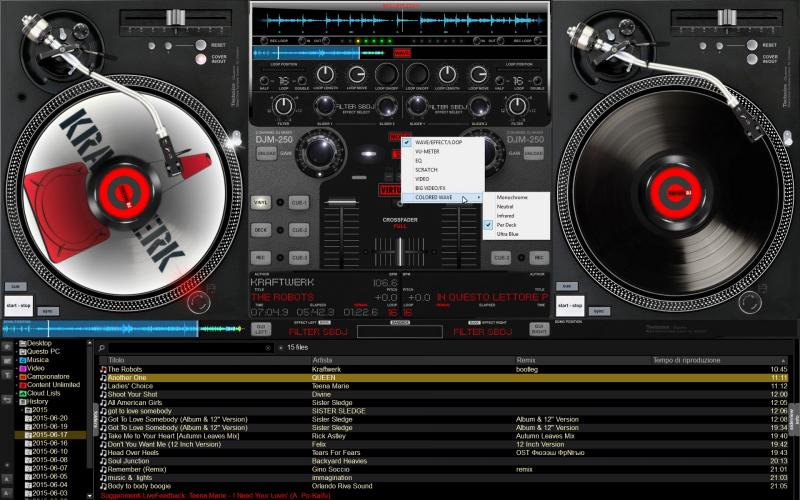Toggle the left DECK button
Image resolution: width=800 pixels, height=500 pixels.
[x=260, y=230]
